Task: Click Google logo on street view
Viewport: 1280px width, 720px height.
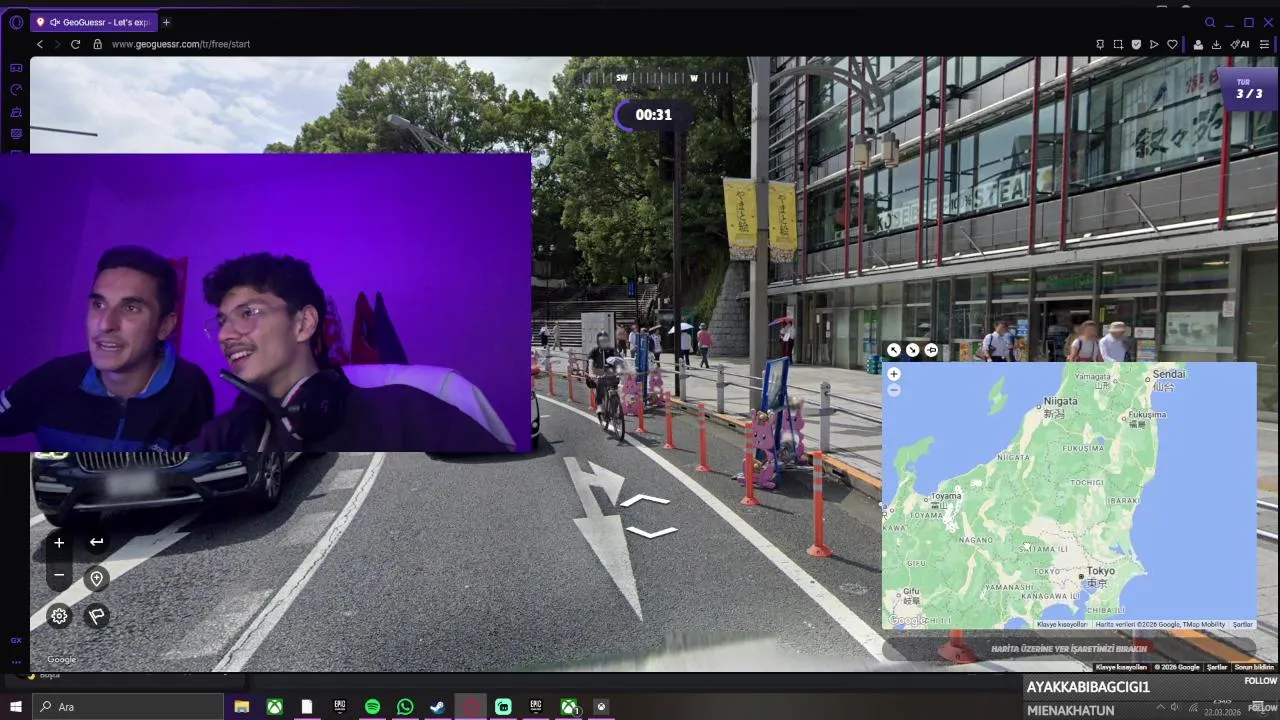Action: click(x=61, y=659)
